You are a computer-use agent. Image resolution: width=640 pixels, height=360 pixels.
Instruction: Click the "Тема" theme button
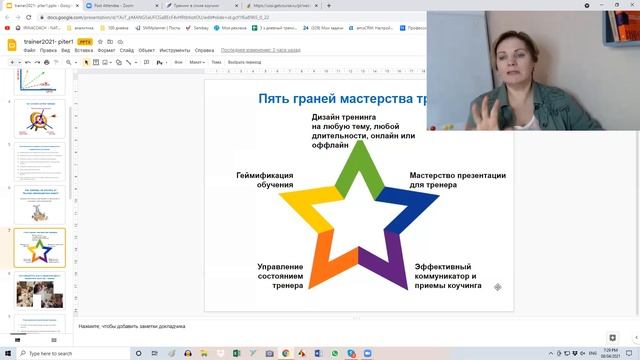tap(216, 62)
